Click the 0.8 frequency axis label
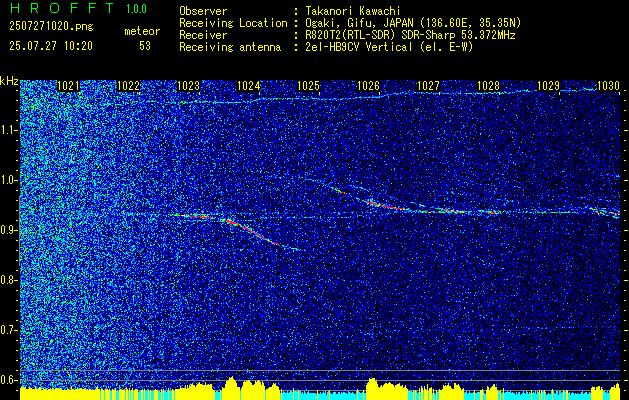 coord(8,280)
